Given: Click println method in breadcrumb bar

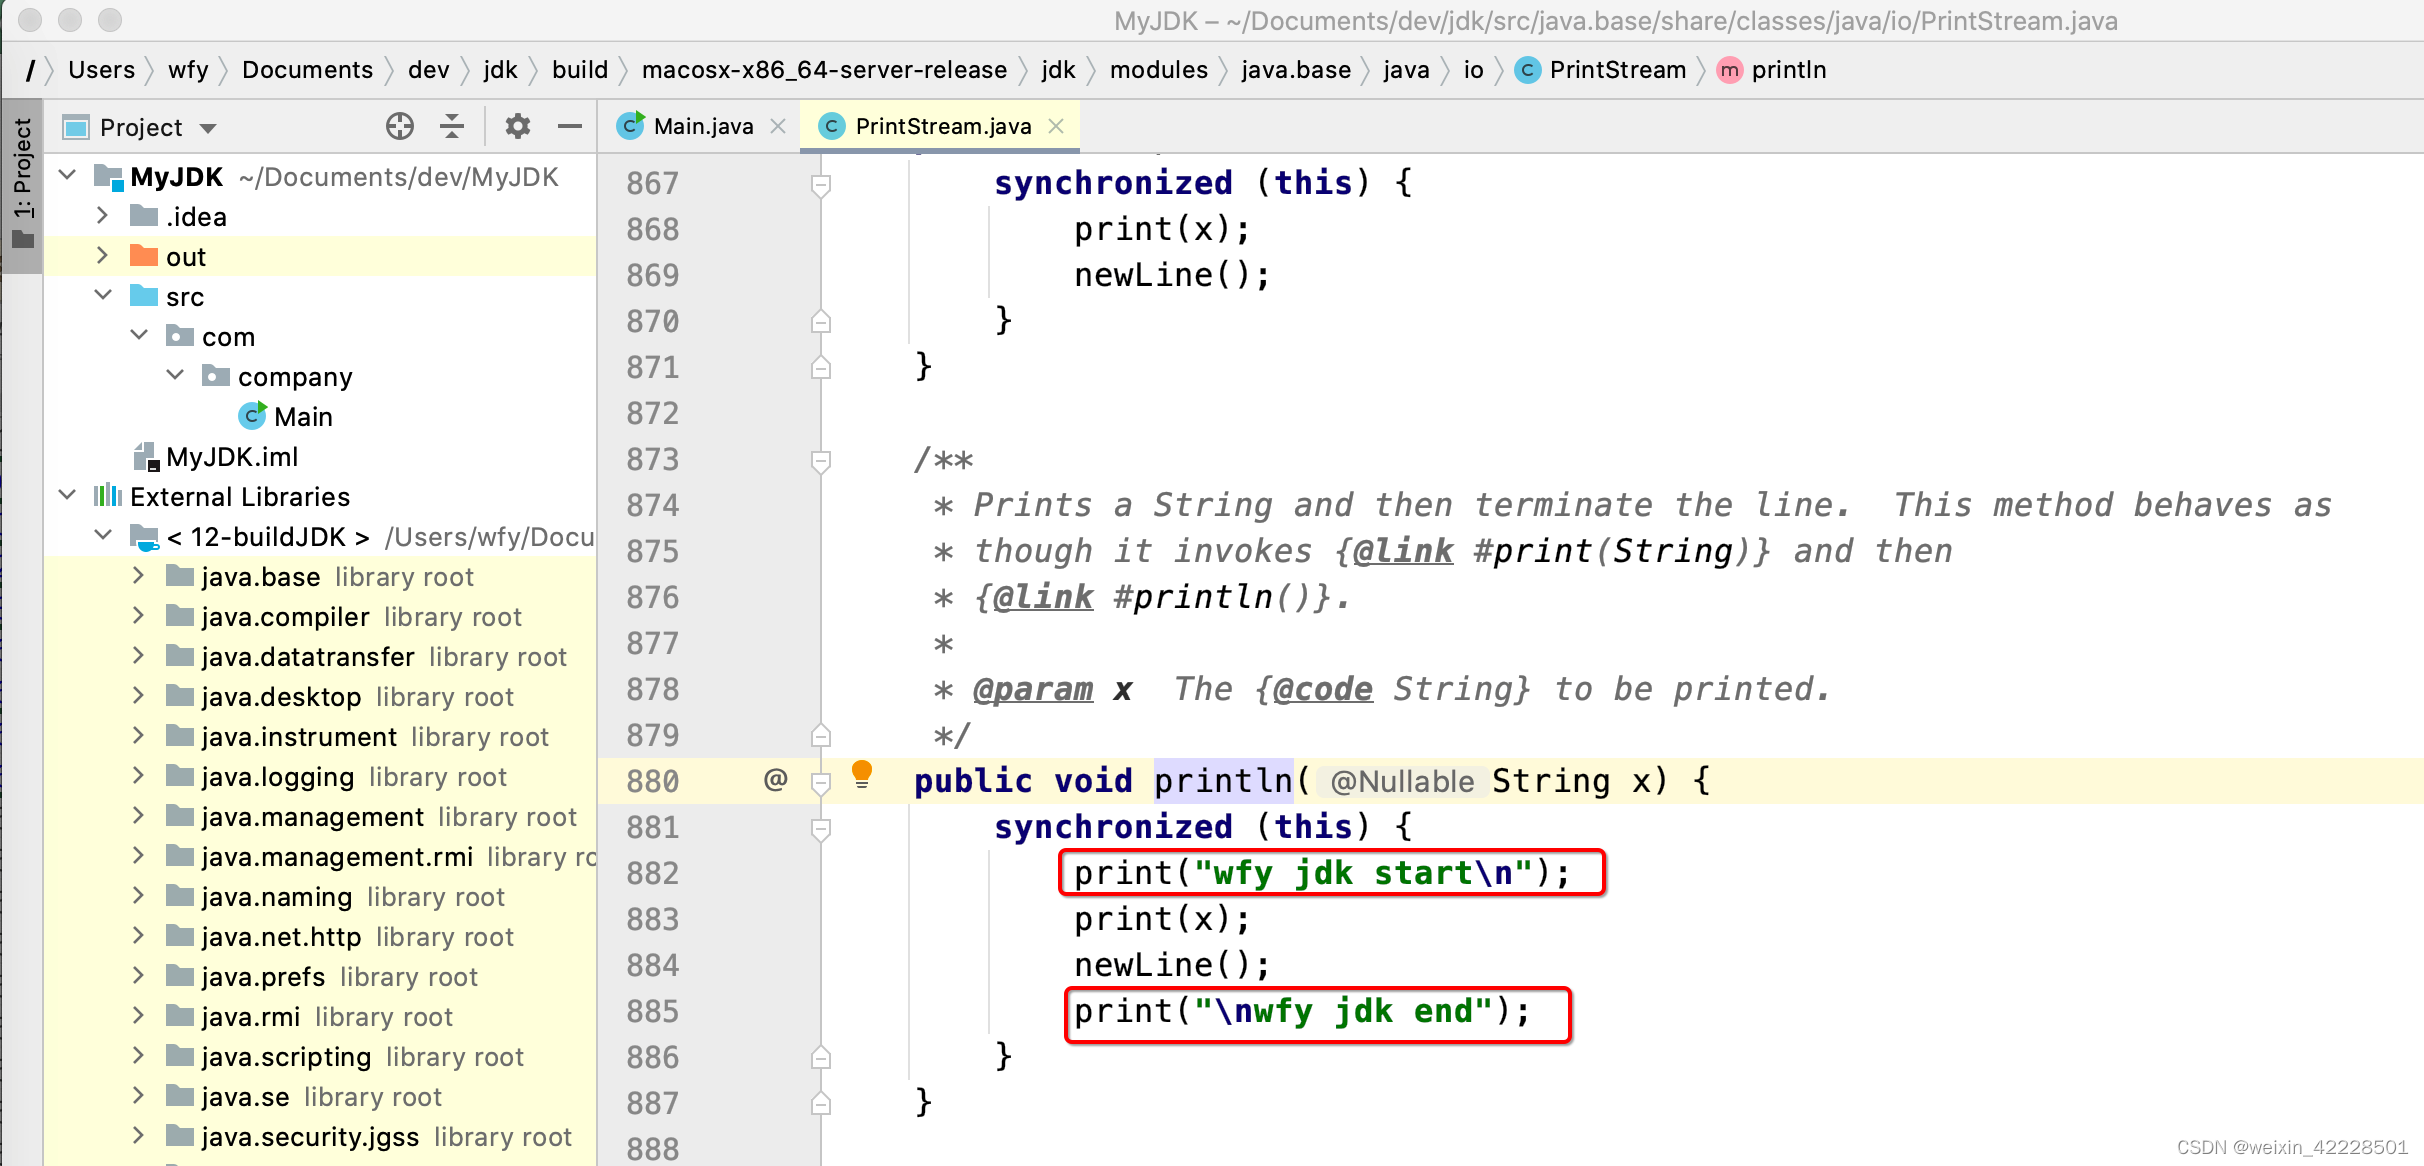Looking at the screenshot, I should pos(1788,70).
